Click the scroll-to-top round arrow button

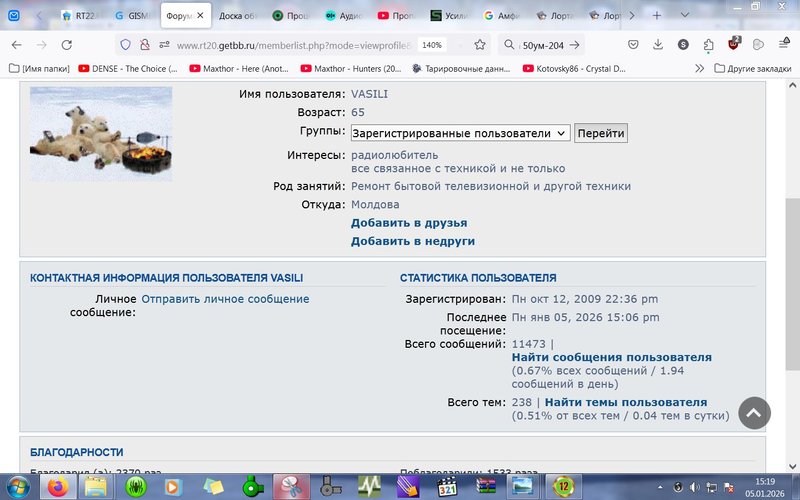tap(754, 413)
